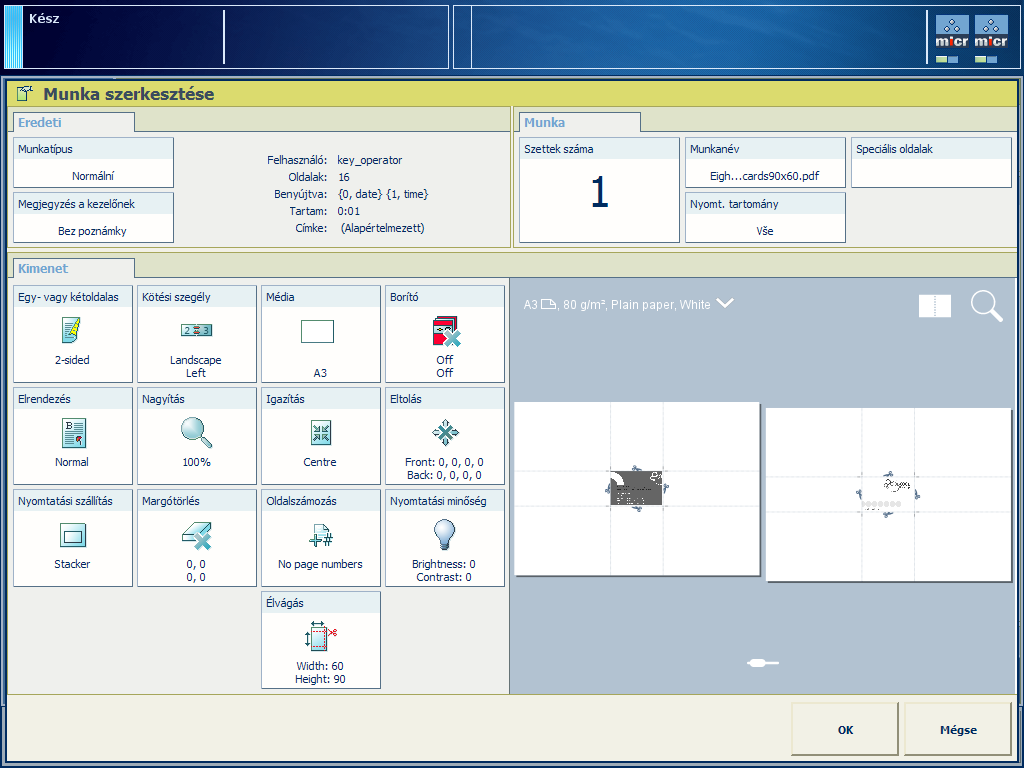Viewport: 1024px width, 768px height.
Task: Click the Eltolás shift arrows icon
Action: (x=444, y=432)
